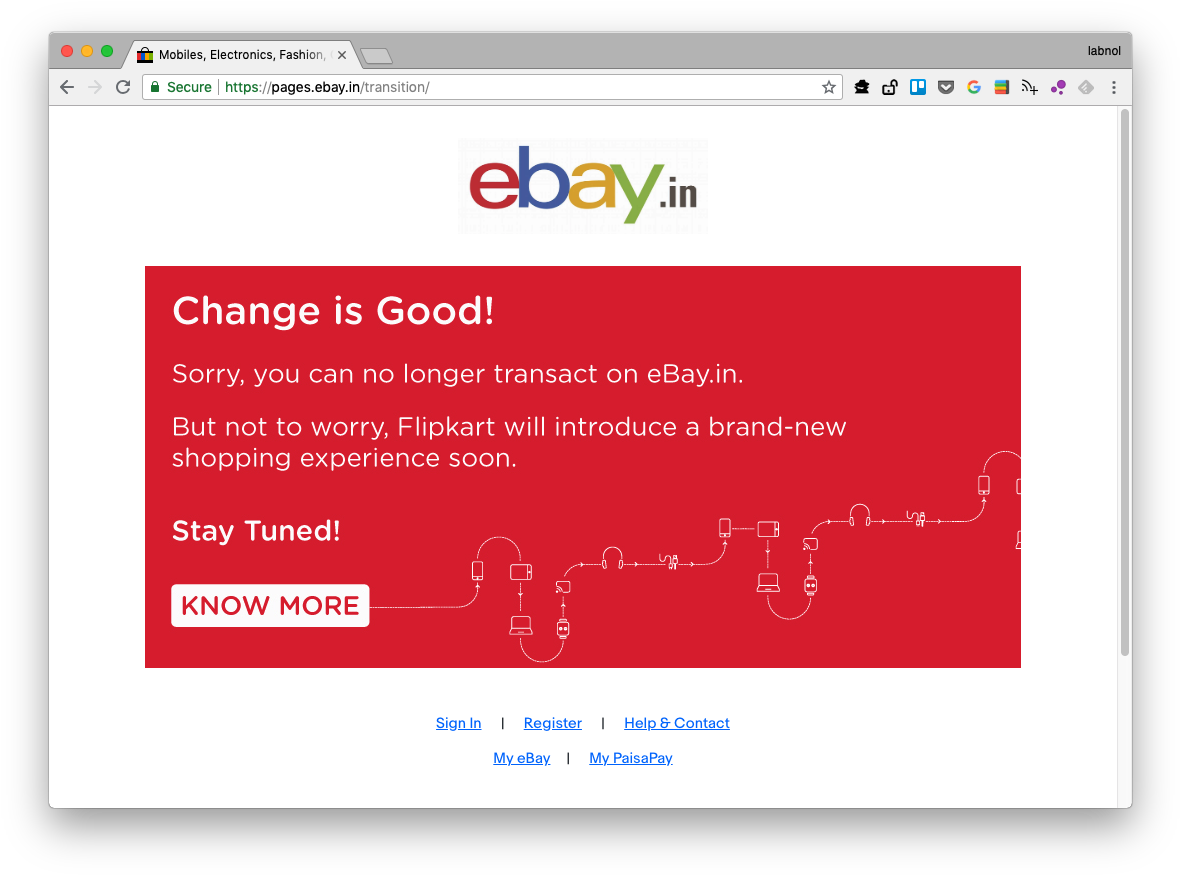This screenshot has height=875, width=1180.
Task: Bookmark this page with the star icon
Action: (829, 87)
